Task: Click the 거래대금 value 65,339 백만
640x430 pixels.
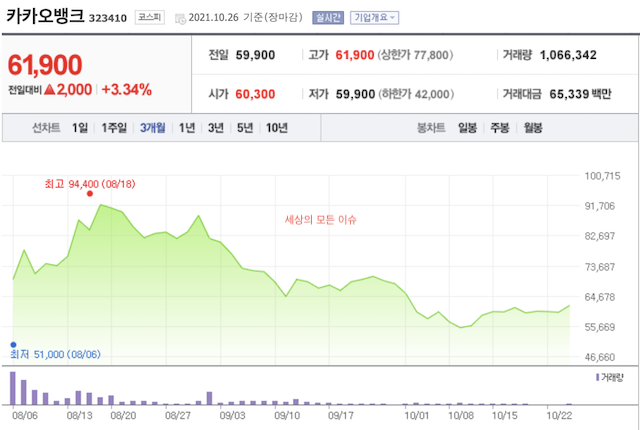Action: coord(580,94)
